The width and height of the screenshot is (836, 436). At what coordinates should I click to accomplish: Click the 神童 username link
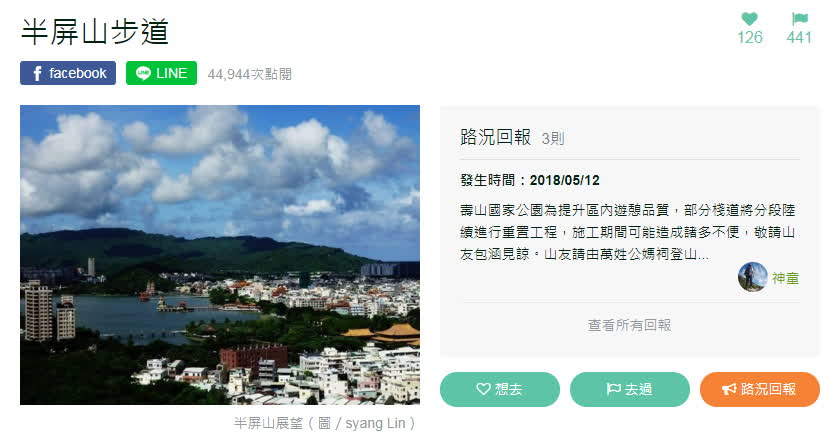click(785, 278)
